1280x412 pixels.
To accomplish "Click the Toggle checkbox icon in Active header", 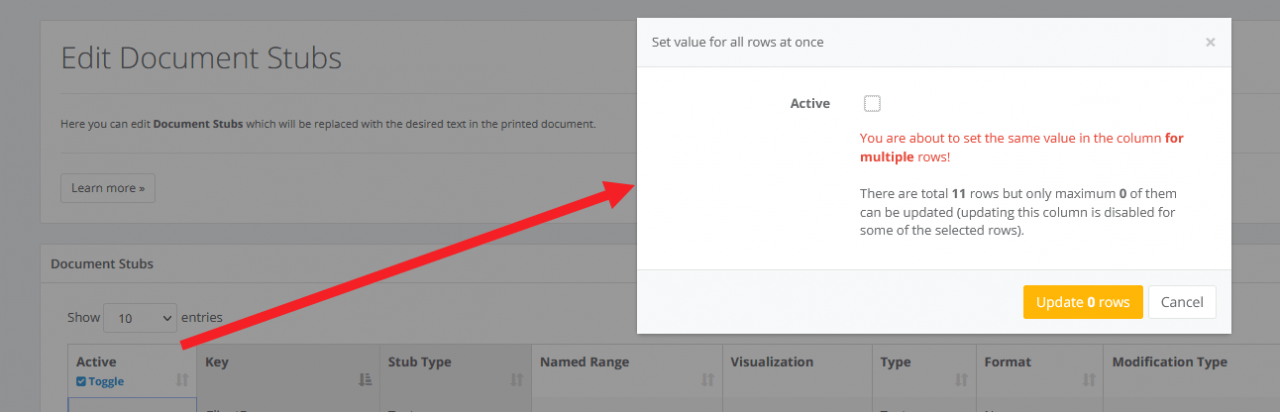I will coord(81,381).
